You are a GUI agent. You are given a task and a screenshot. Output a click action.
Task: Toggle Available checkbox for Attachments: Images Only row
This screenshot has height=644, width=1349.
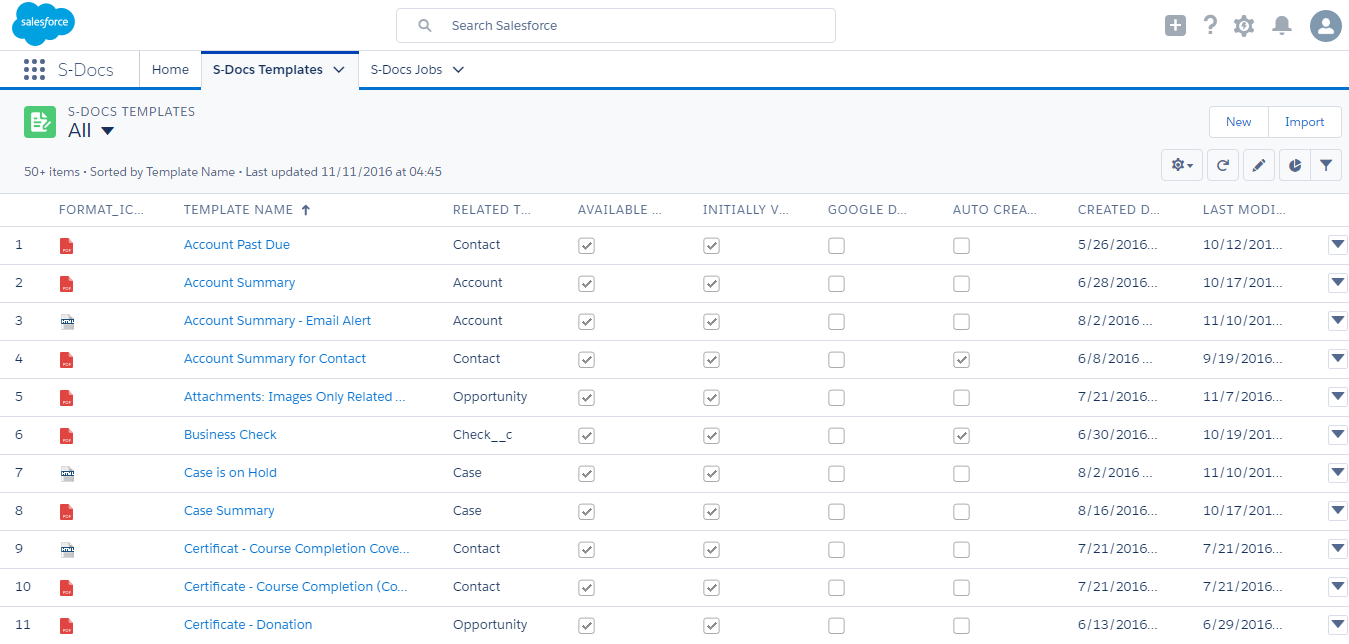[587, 398]
